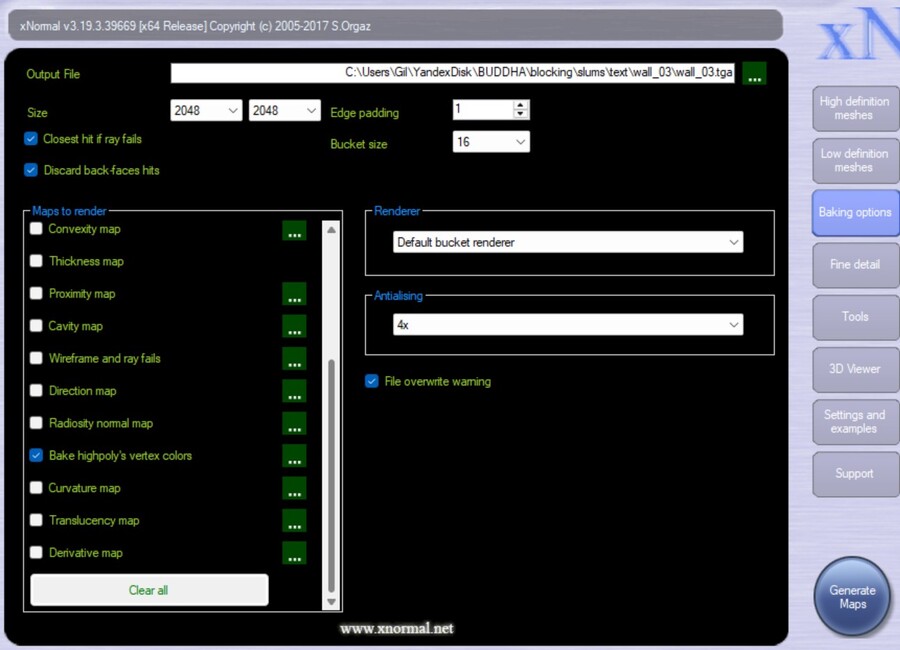Open High definition meshes tab
The width and height of the screenshot is (900, 650).
click(x=855, y=109)
